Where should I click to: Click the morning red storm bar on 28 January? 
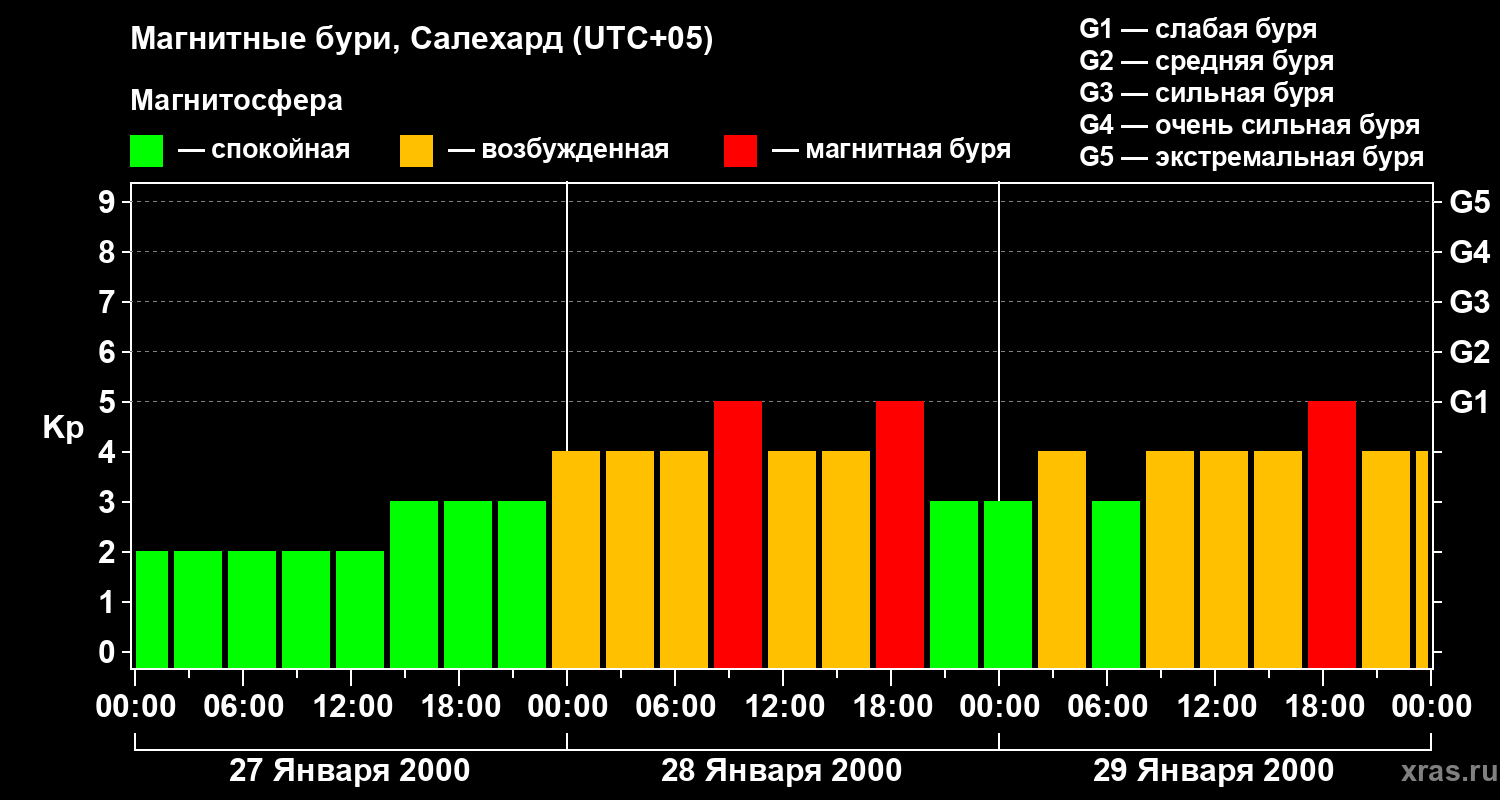click(738, 535)
